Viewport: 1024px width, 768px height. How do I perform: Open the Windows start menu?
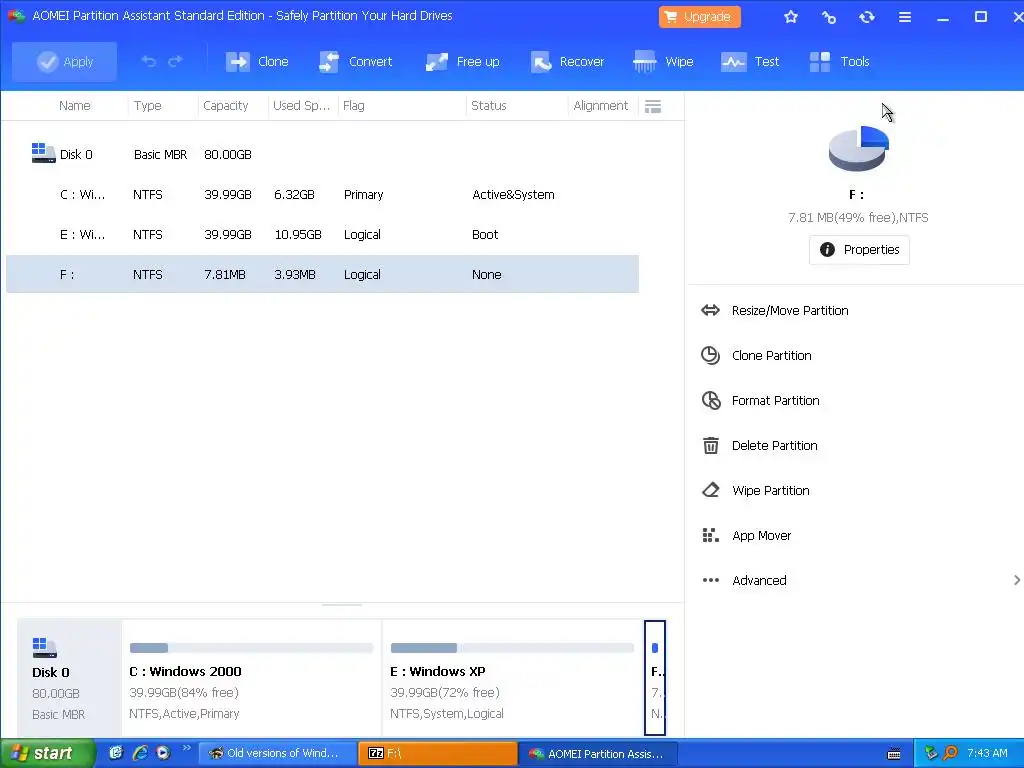[46, 753]
